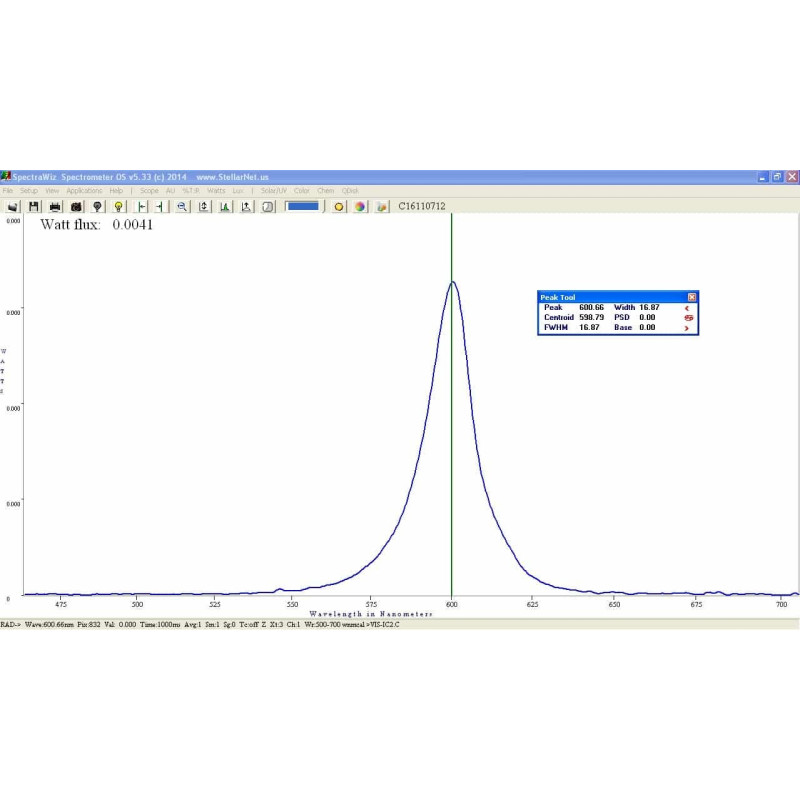Click the magnifier zoom icon

[x=182, y=206]
